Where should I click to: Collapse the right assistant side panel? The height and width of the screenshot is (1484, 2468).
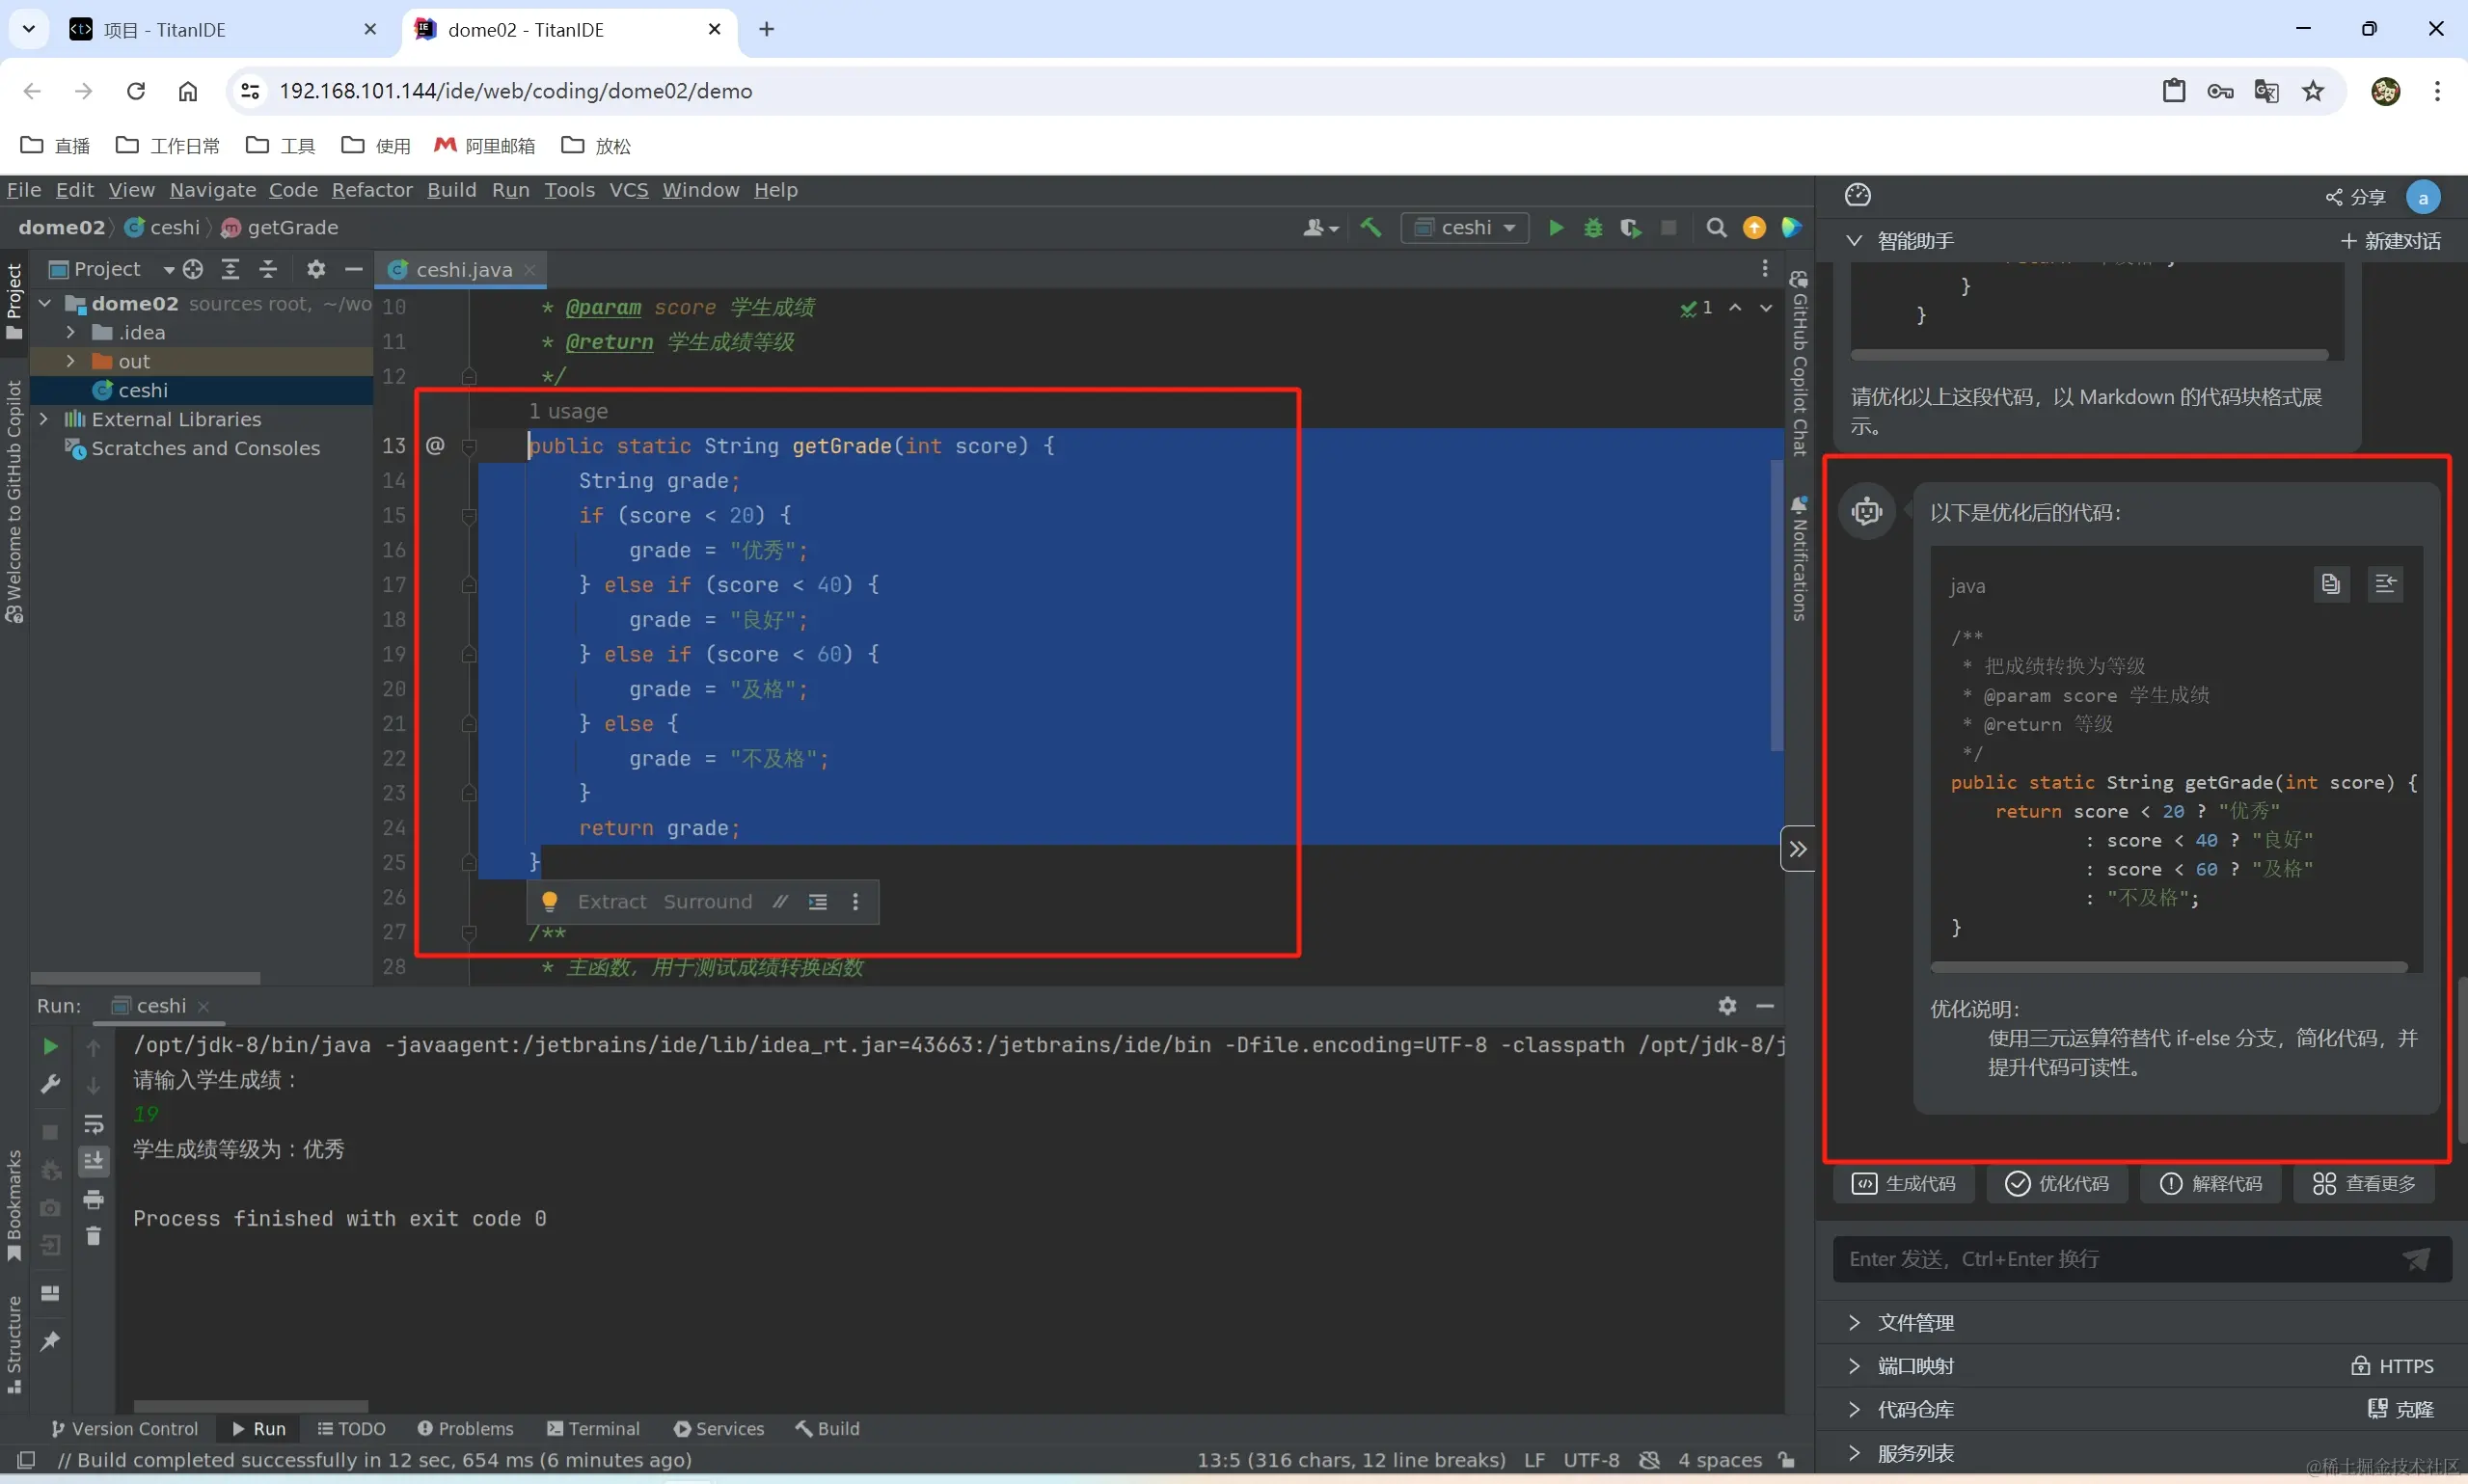1797,849
